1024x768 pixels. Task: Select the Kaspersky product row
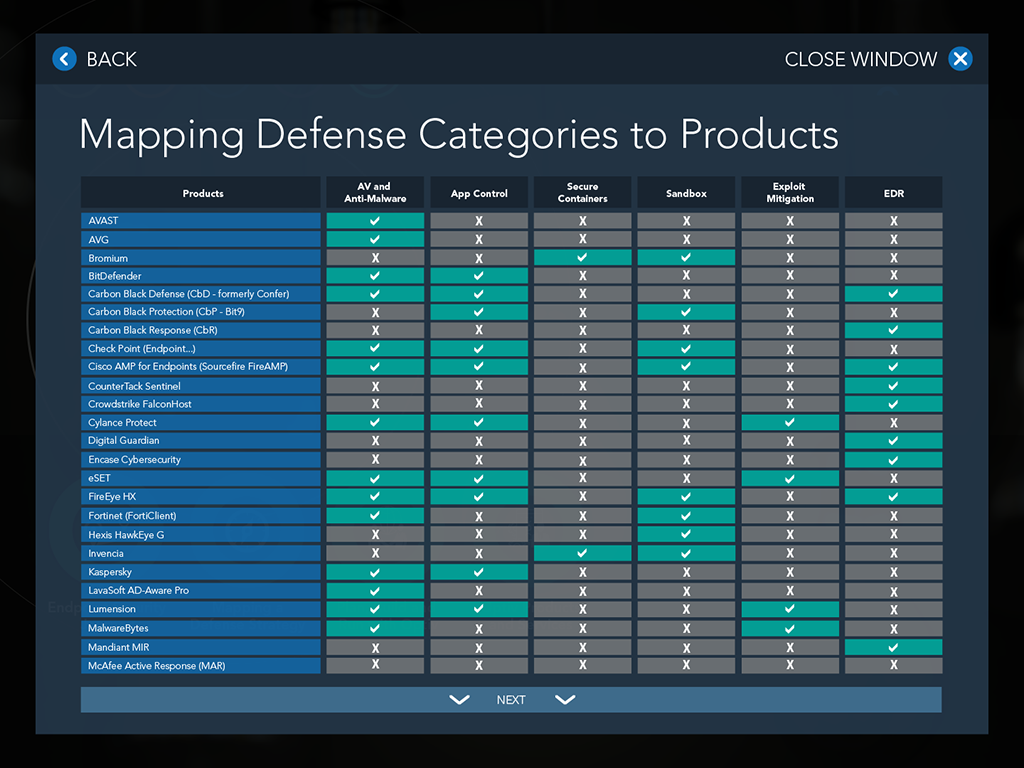[x=200, y=572]
